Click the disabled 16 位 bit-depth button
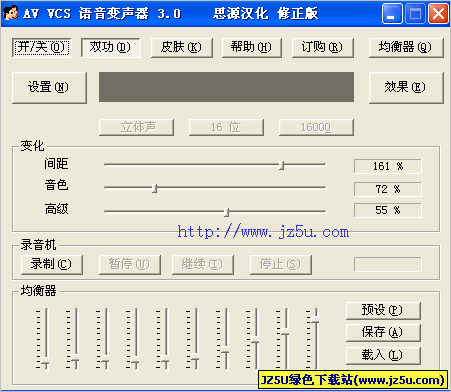 [x=226, y=127]
